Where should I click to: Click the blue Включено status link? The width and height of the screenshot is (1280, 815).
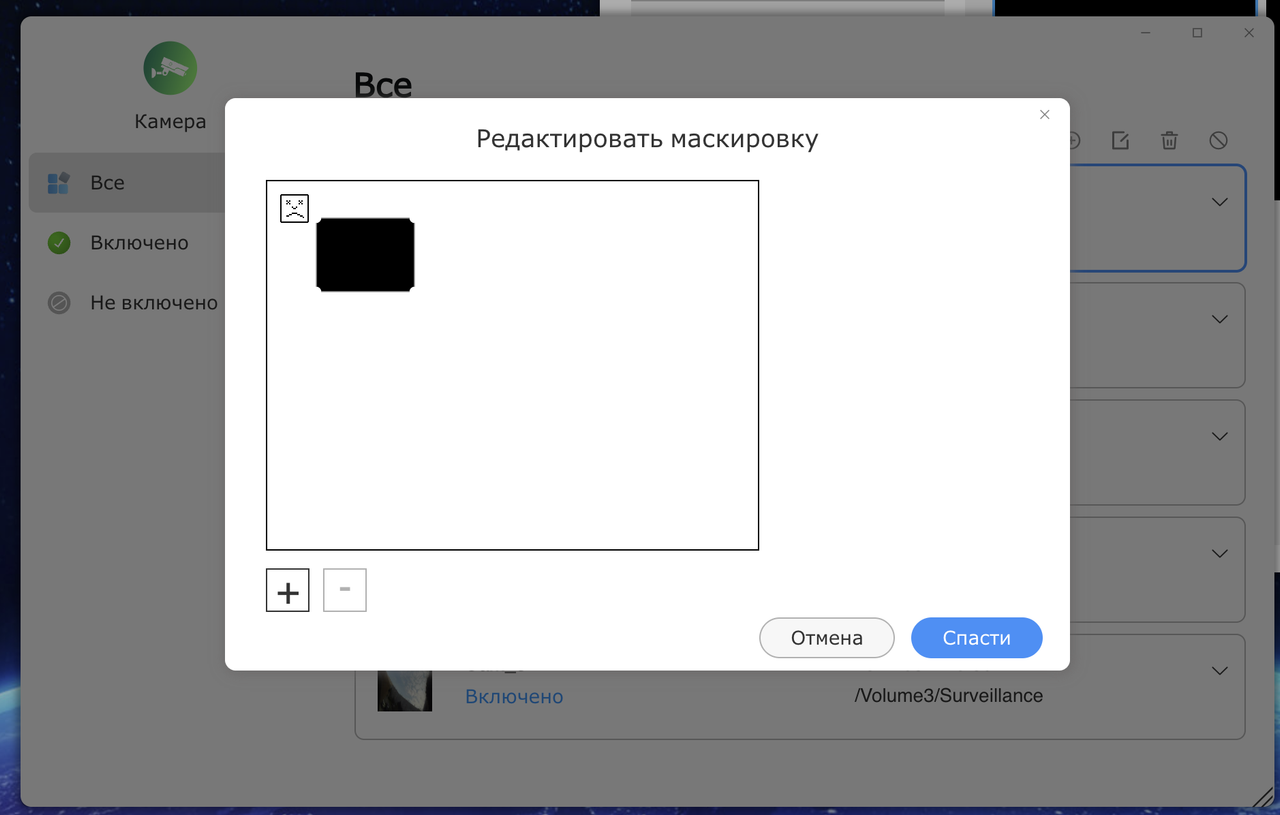(514, 696)
